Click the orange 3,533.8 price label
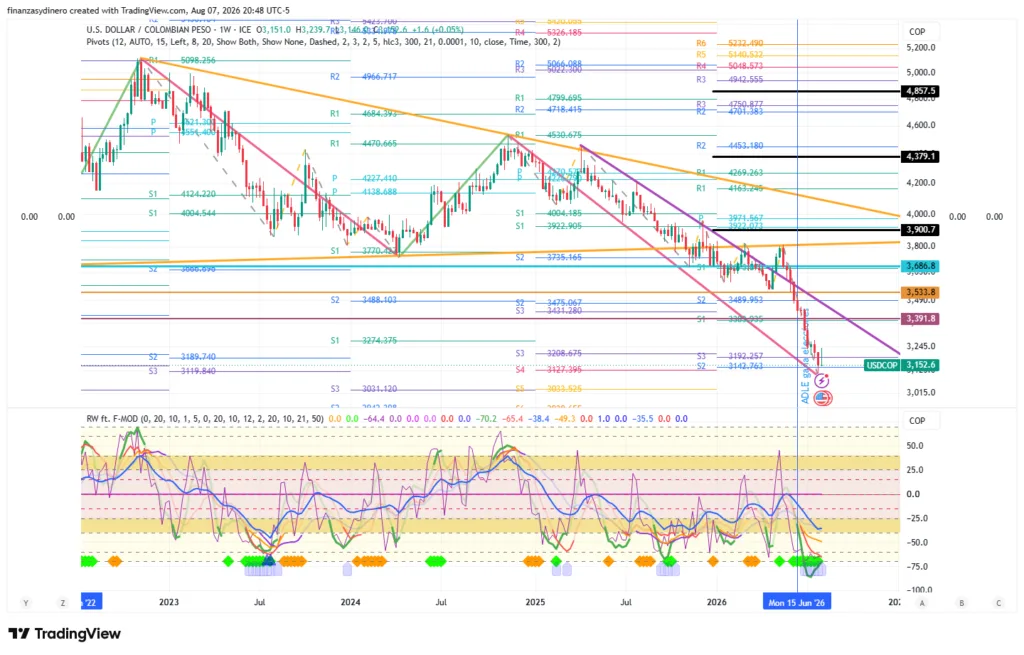 920,292
